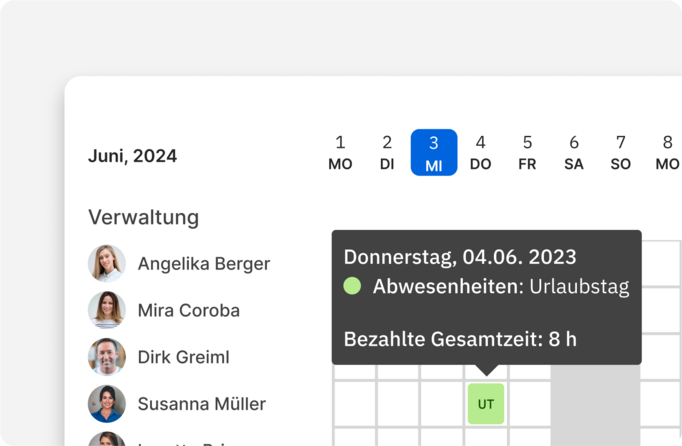Open Angelika Berger's profile avatar

107,263
